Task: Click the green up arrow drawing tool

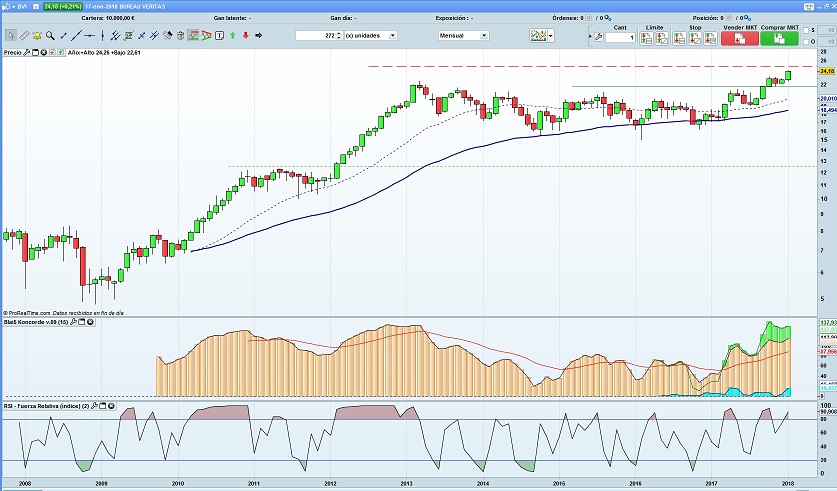Action: [x=232, y=35]
